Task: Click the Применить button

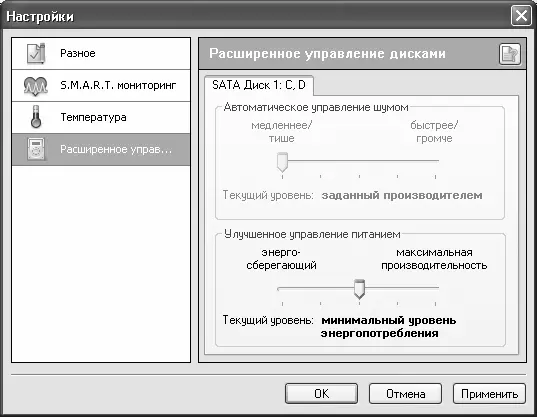Action: tap(489, 394)
